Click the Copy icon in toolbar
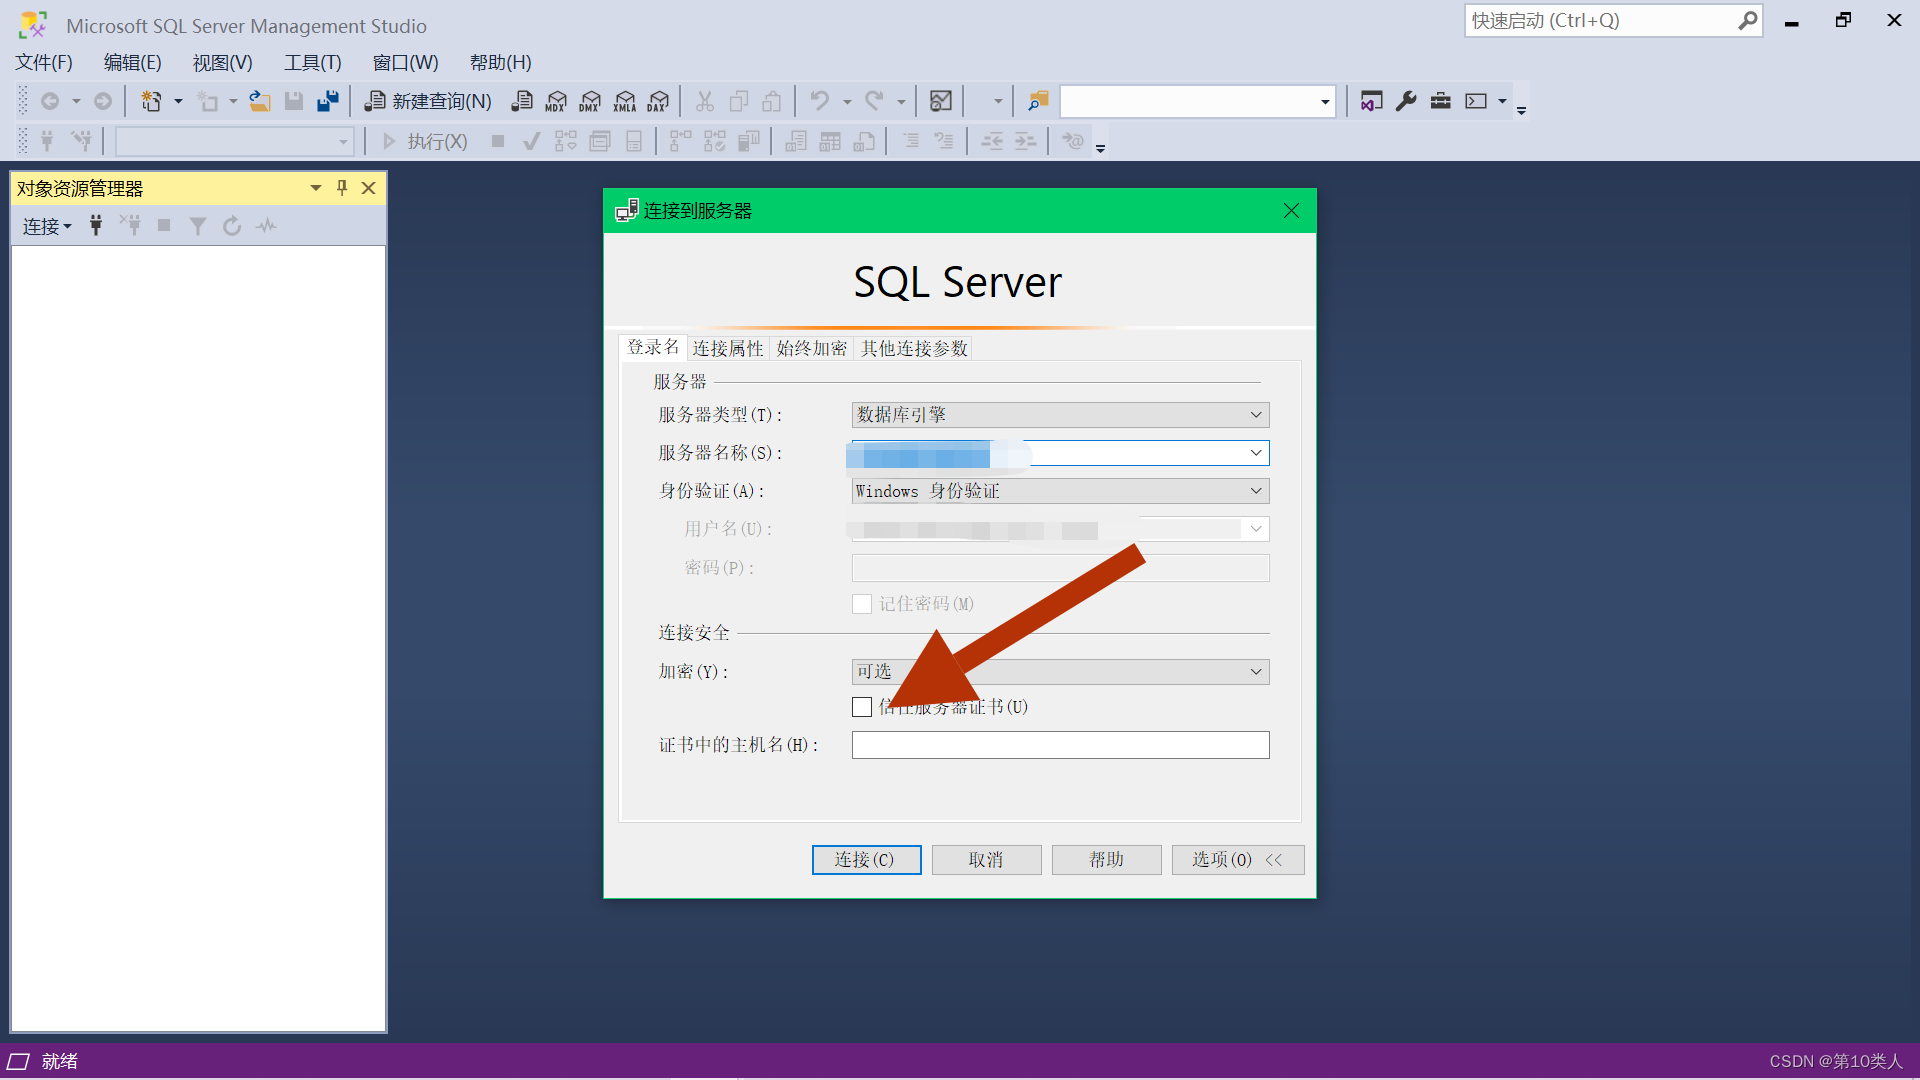This screenshot has width=1920, height=1080. click(739, 101)
